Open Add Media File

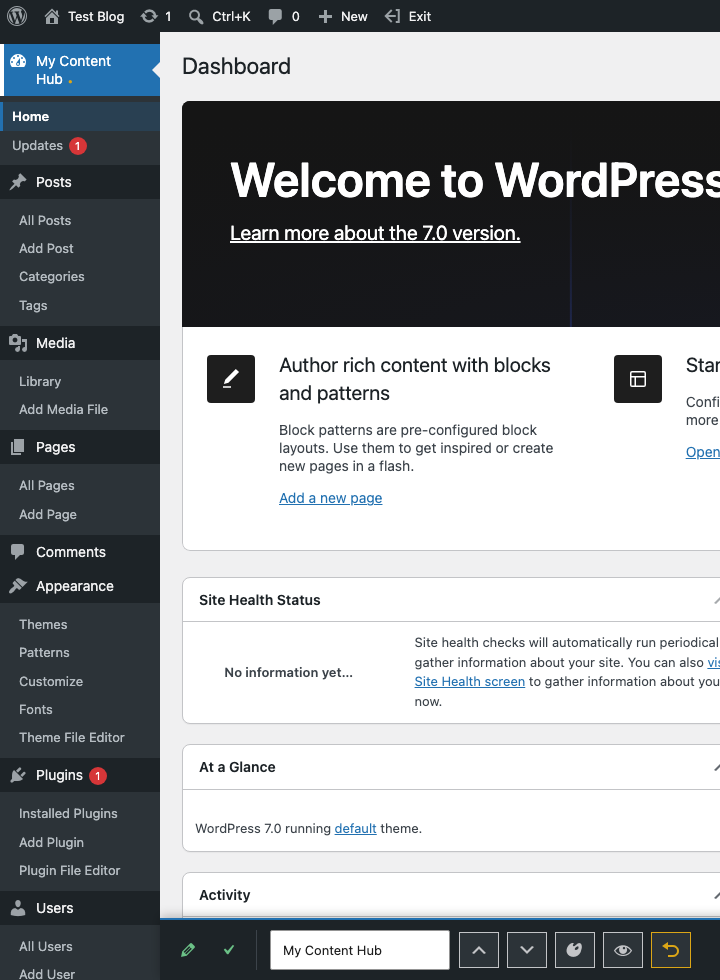coord(64,409)
